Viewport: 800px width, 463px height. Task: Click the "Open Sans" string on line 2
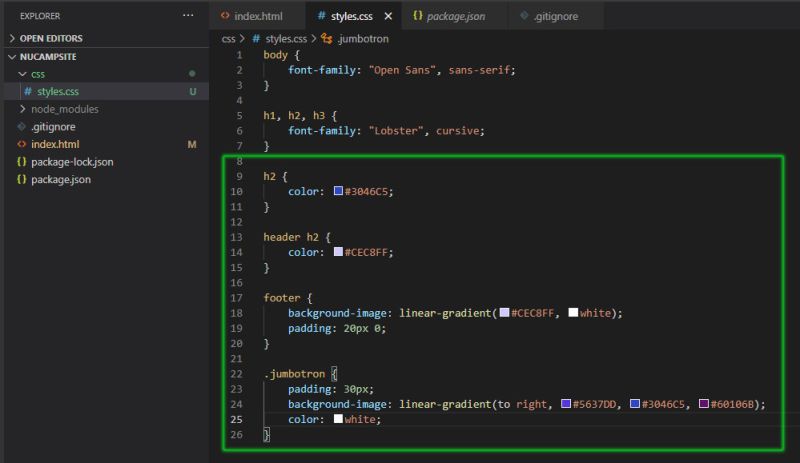pyautogui.click(x=403, y=70)
